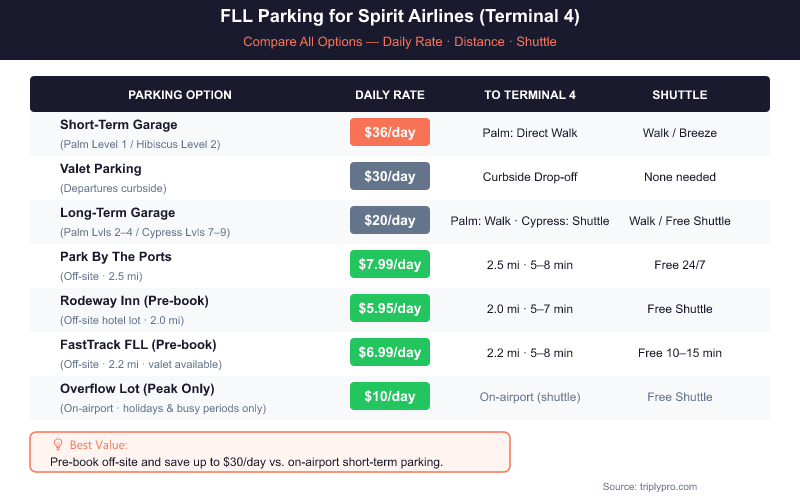Click the green $7.99/day price badge

[x=390, y=265]
